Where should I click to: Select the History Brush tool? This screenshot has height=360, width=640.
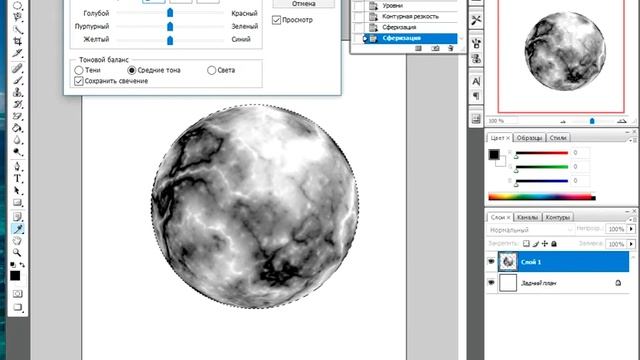pos(18,104)
